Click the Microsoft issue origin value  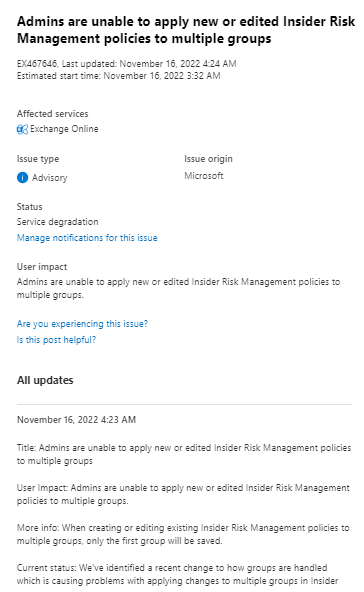pyautogui.click(x=204, y=176)
